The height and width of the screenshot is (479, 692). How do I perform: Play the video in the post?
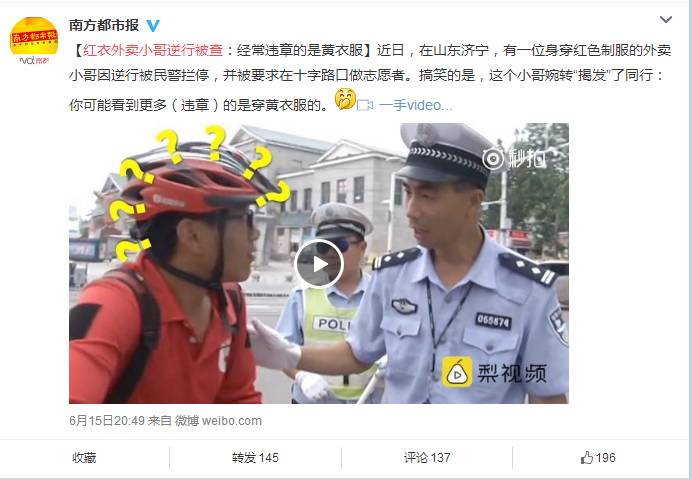click(319, 264)
